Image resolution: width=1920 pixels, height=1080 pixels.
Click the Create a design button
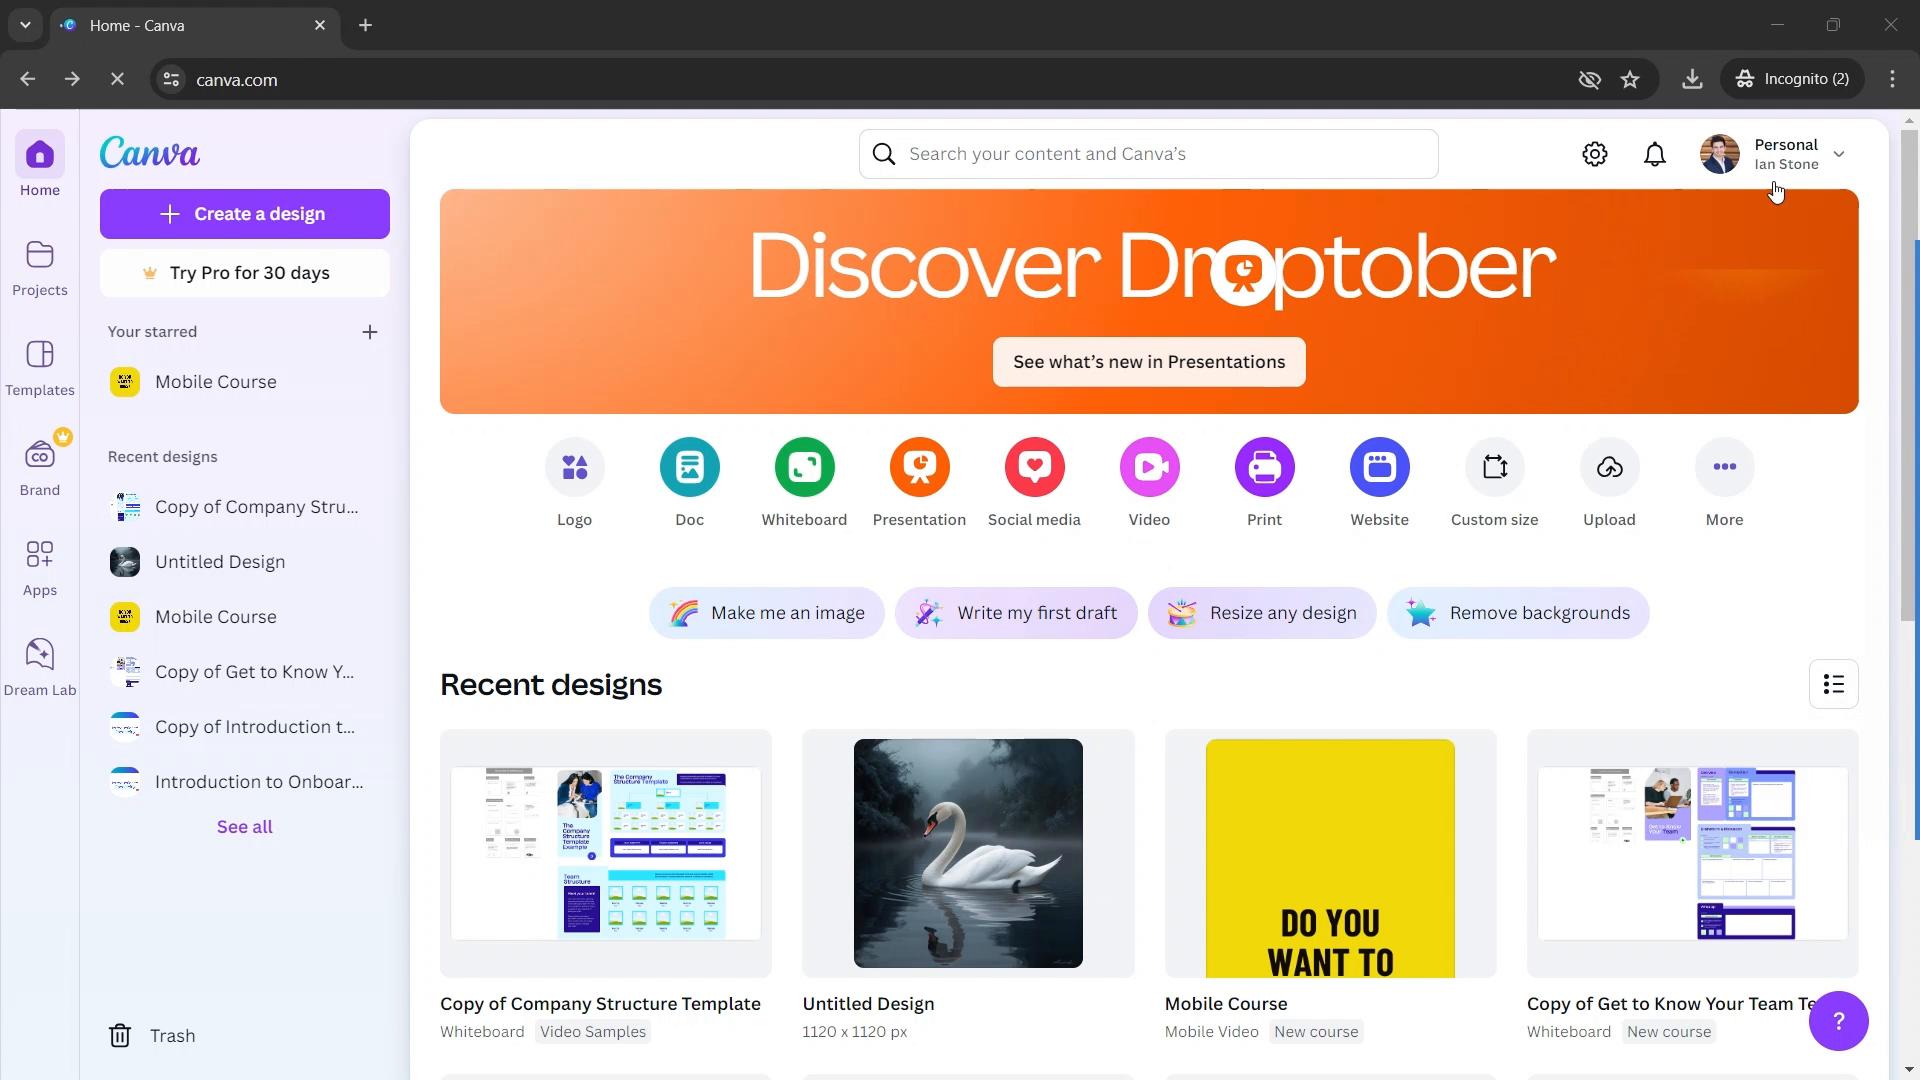[244, 214]
